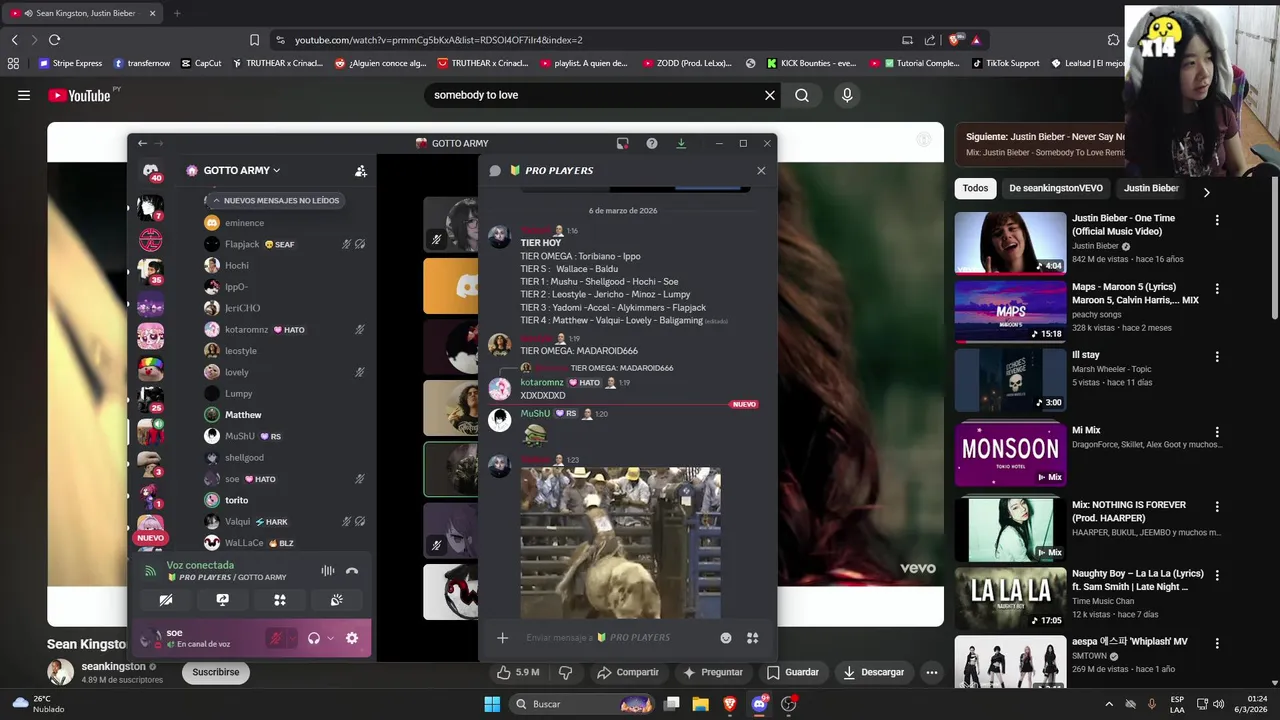Open microphone input options arrow

pos(290,638)
